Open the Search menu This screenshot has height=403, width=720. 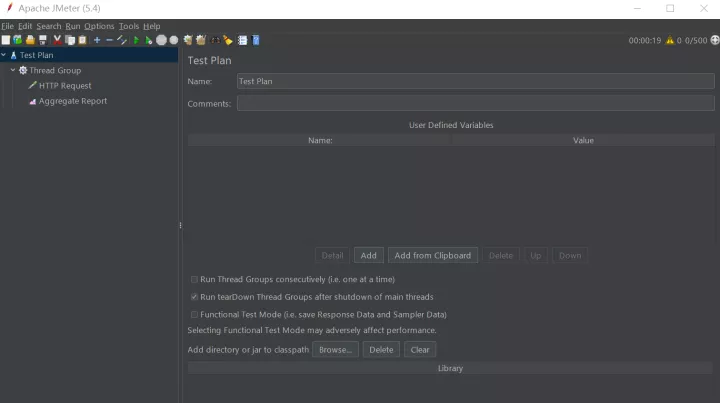(49, 26)
